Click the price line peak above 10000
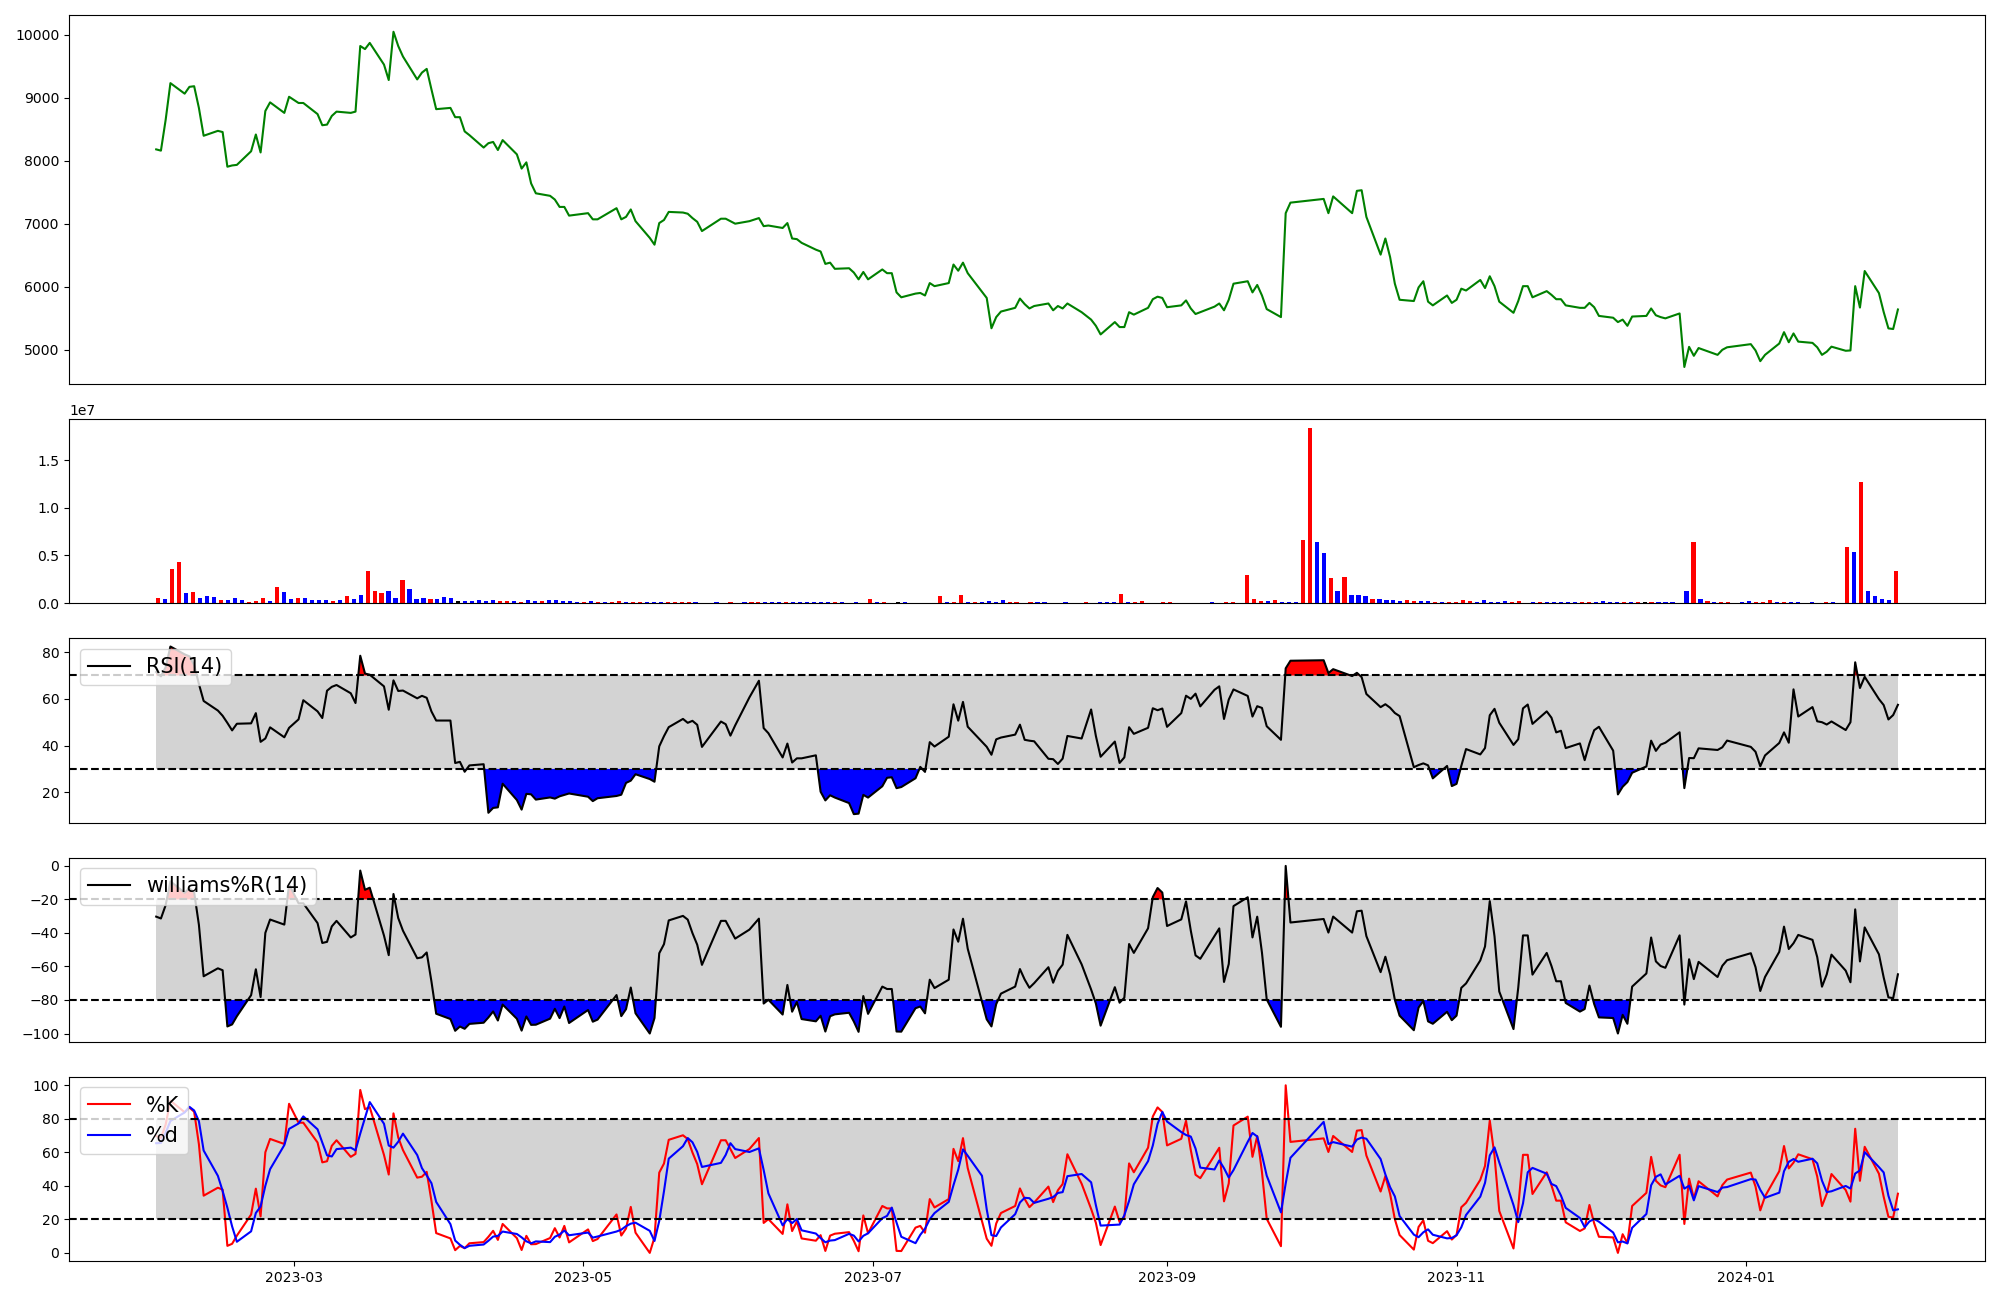Image resolution: width=2000 pixels, height=1300 pixels. click(x=393, y=32)
